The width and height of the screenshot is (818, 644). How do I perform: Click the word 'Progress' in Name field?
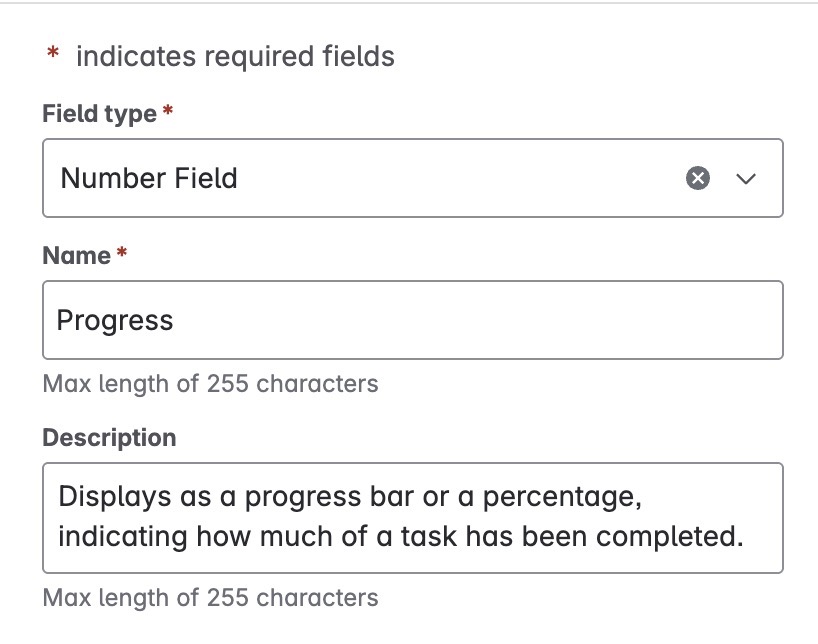click(x=115, y=320)
